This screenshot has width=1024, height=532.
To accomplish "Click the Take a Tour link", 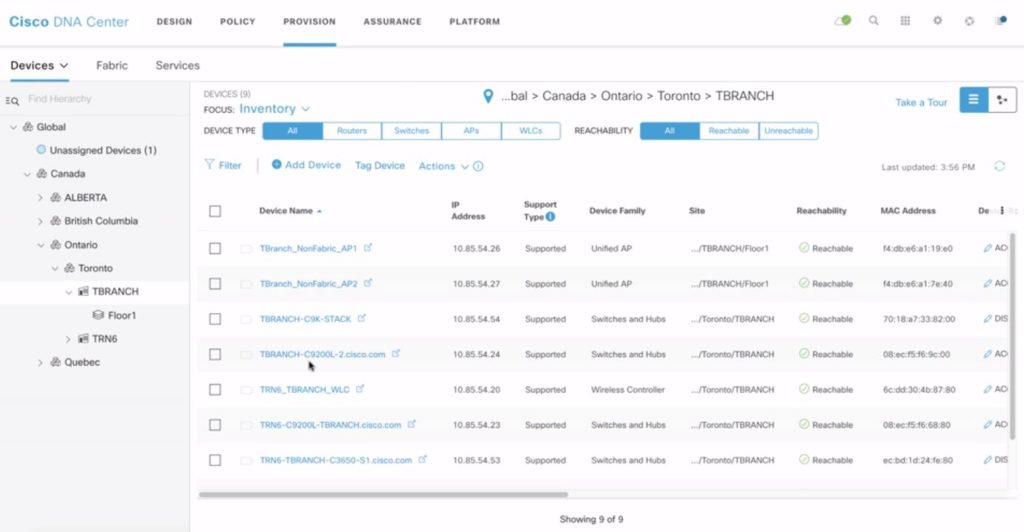I will pyautogui.click(x=921, y=103).
